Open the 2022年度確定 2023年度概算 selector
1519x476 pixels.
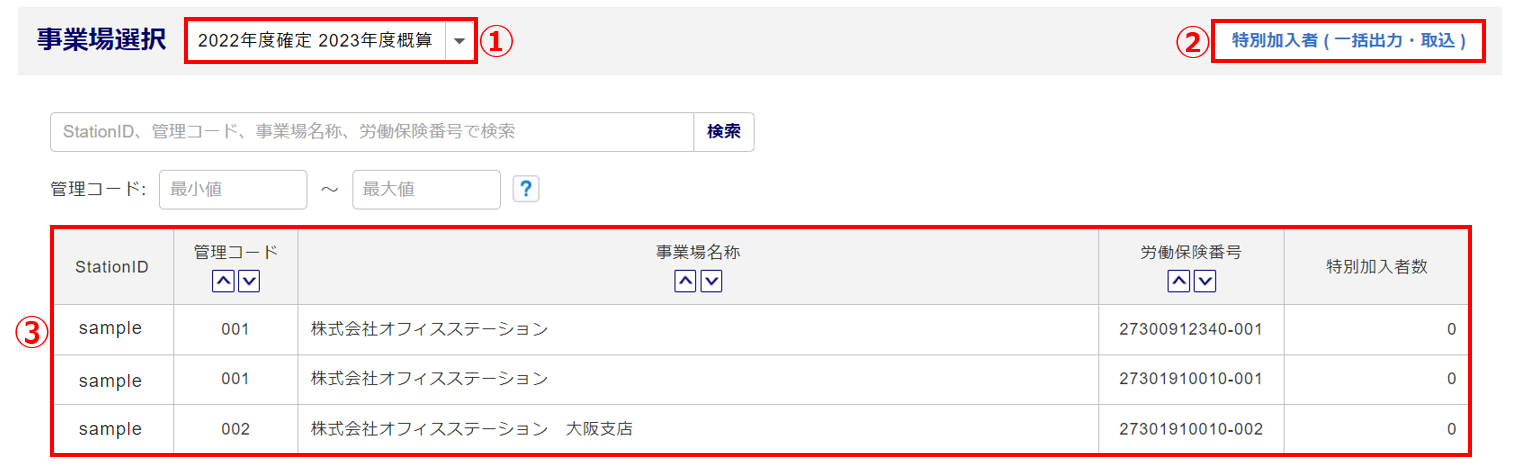[x=316, y=41]
